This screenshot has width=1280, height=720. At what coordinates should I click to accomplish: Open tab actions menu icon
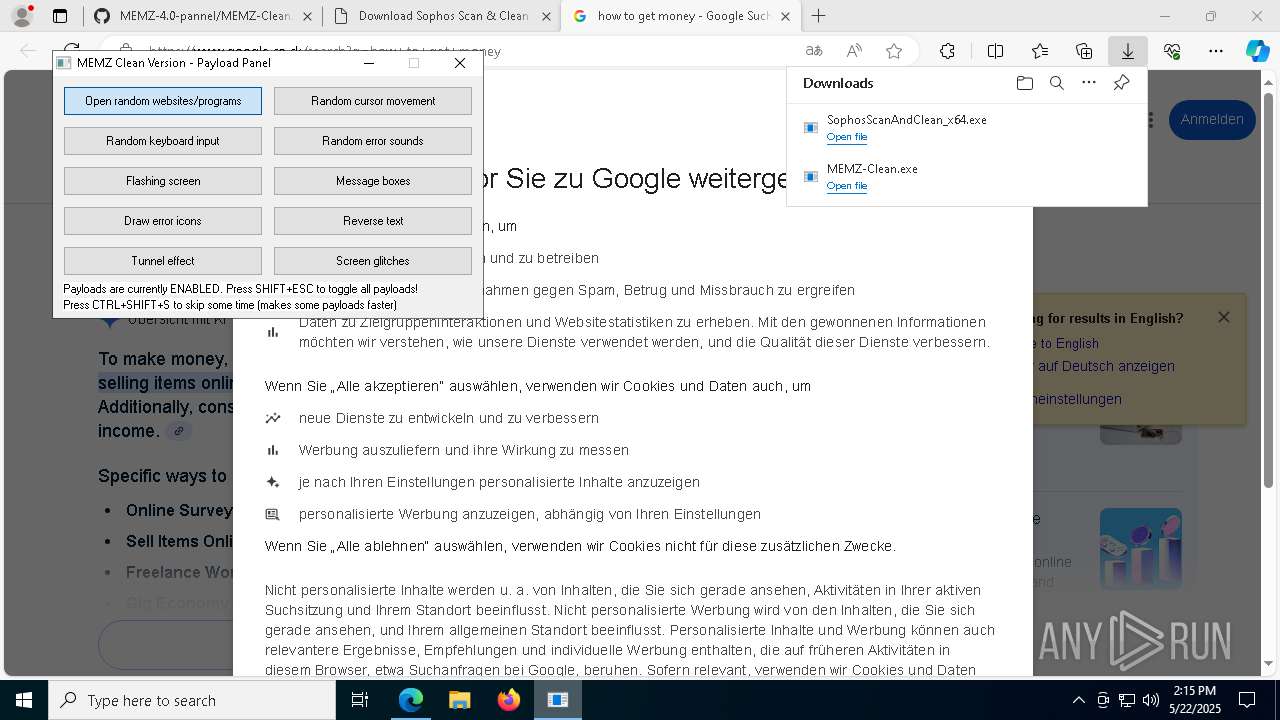coord(60,16)
